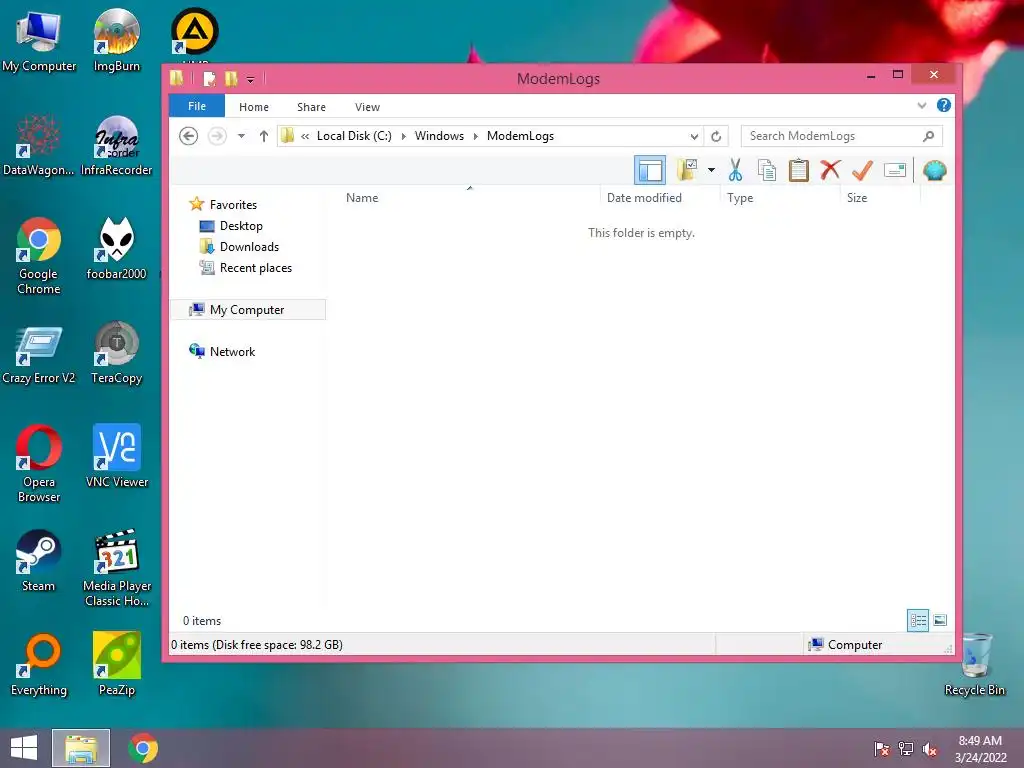Open the address bar history dropdown
This screenshot has height=768, width=1024.
point(694,136)
